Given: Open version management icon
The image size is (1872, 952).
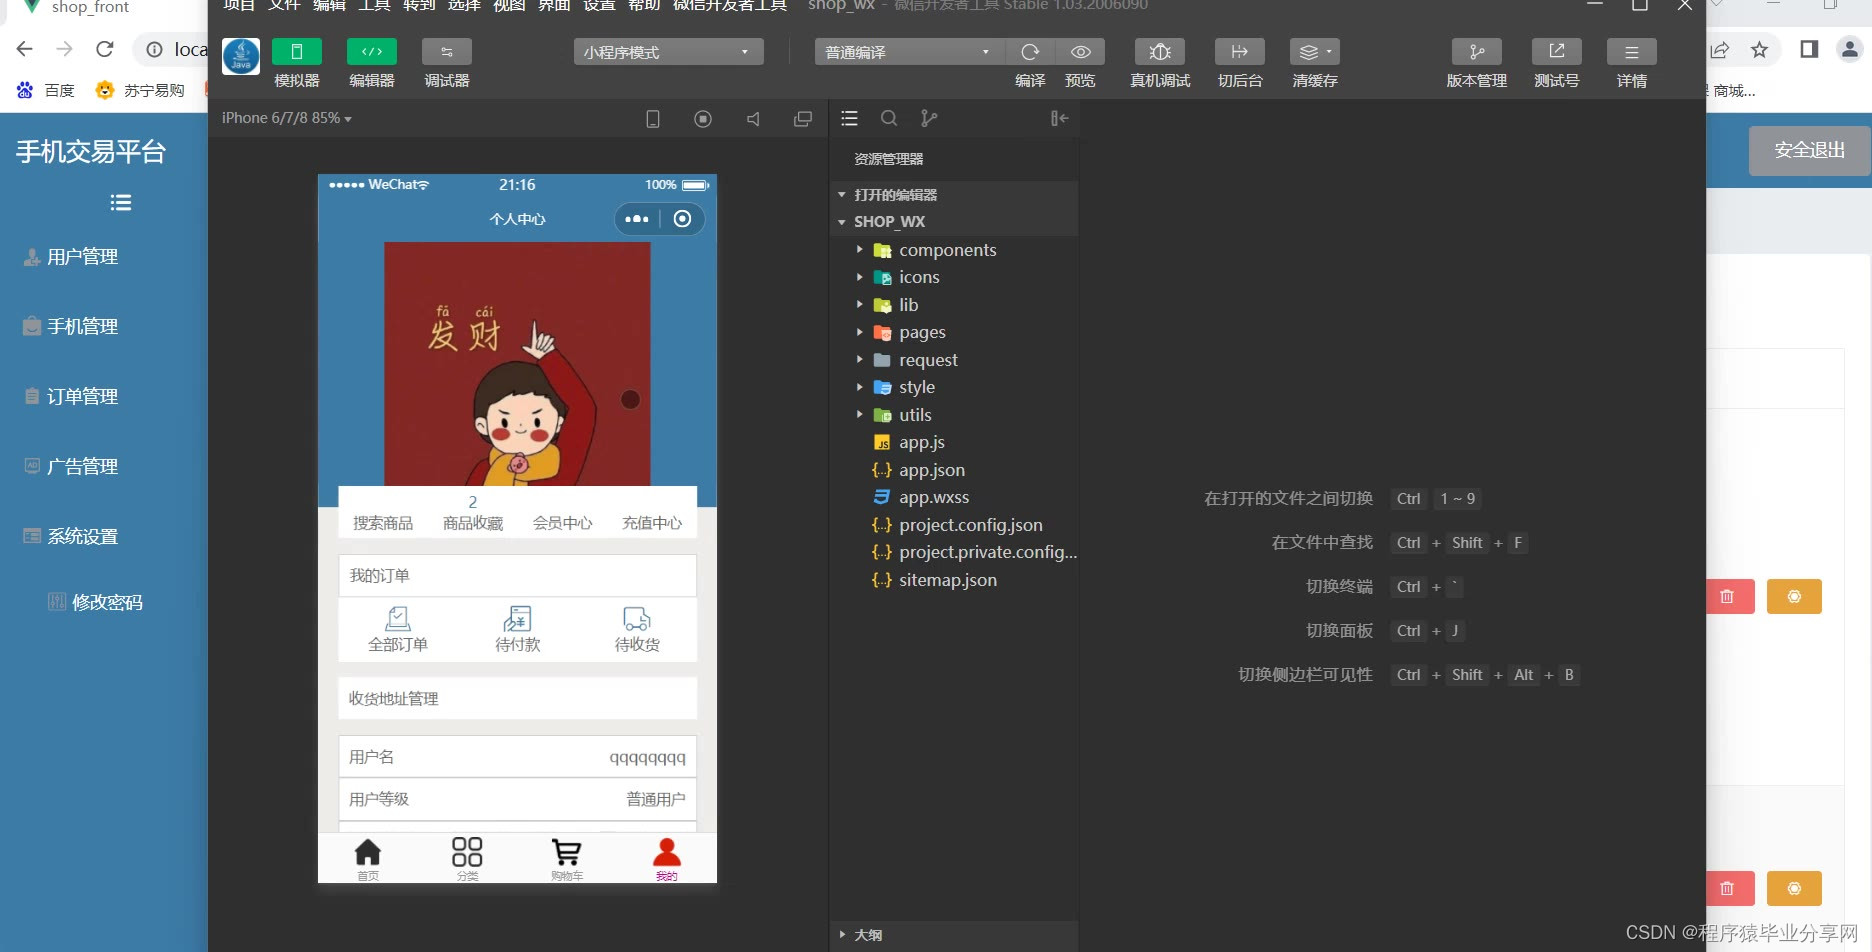Looking at the screenshot, I should coord(1477,52).
